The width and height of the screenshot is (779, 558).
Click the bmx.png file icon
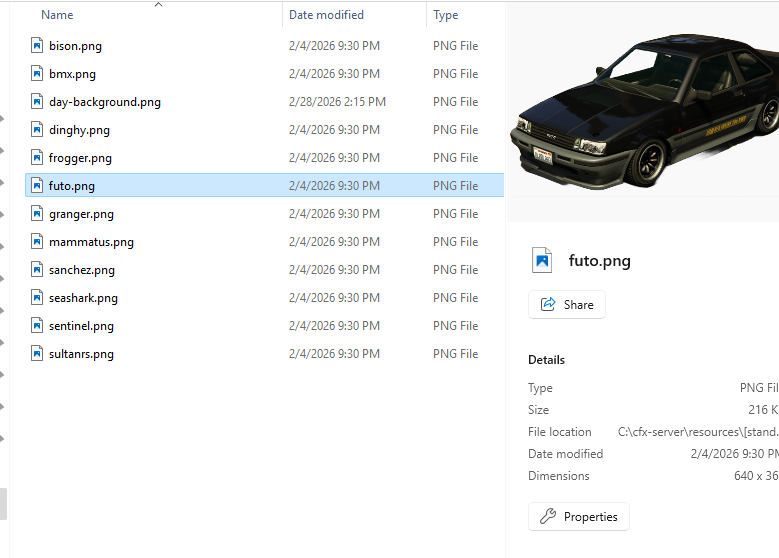point(37,74)
